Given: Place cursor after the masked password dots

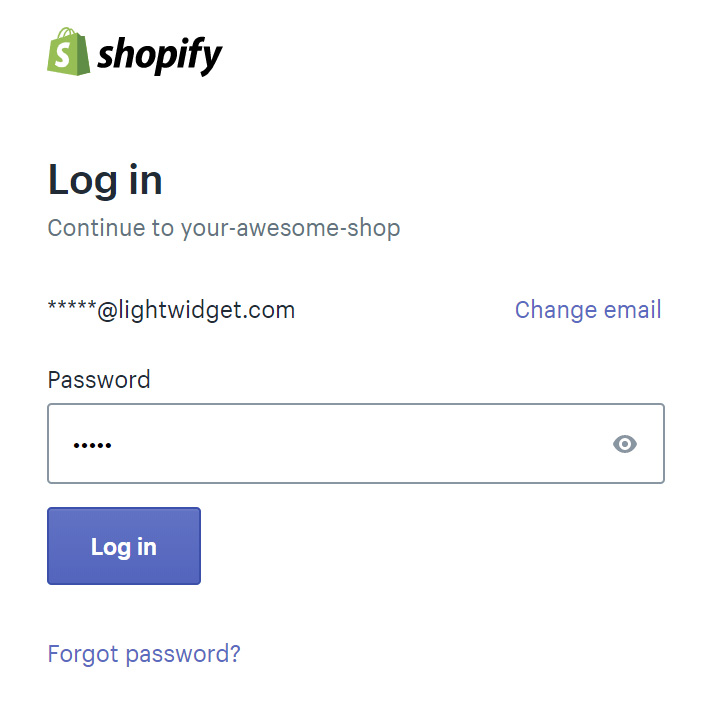Looking at the screenshot, I should click(x=113, y=445).
